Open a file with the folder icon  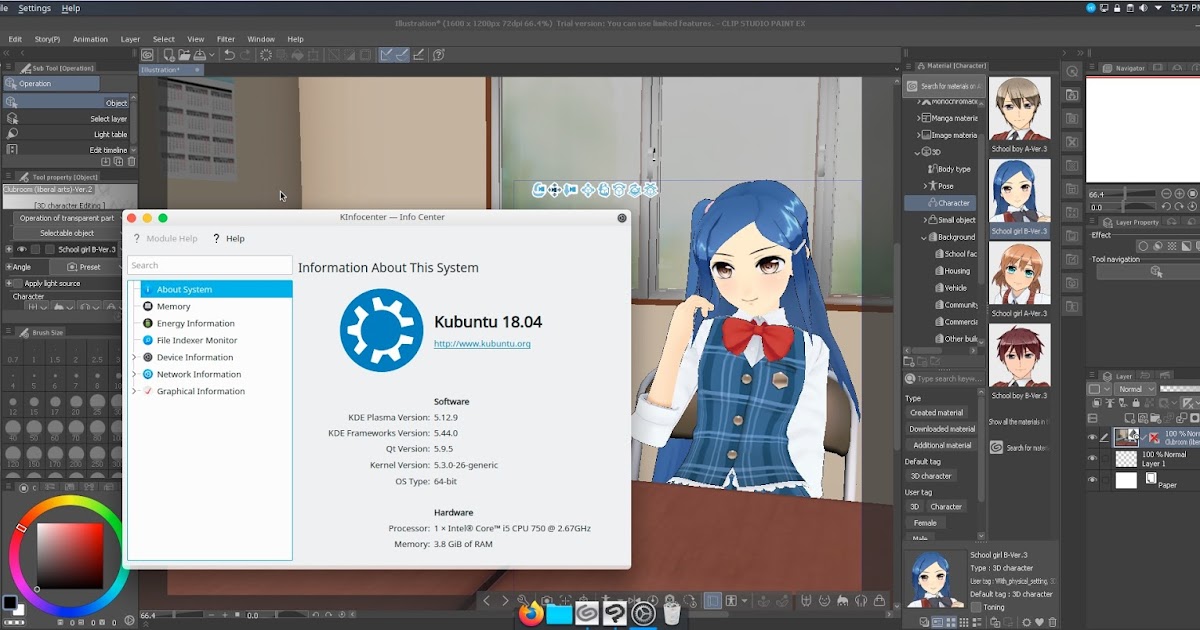[x=185, y=55]
